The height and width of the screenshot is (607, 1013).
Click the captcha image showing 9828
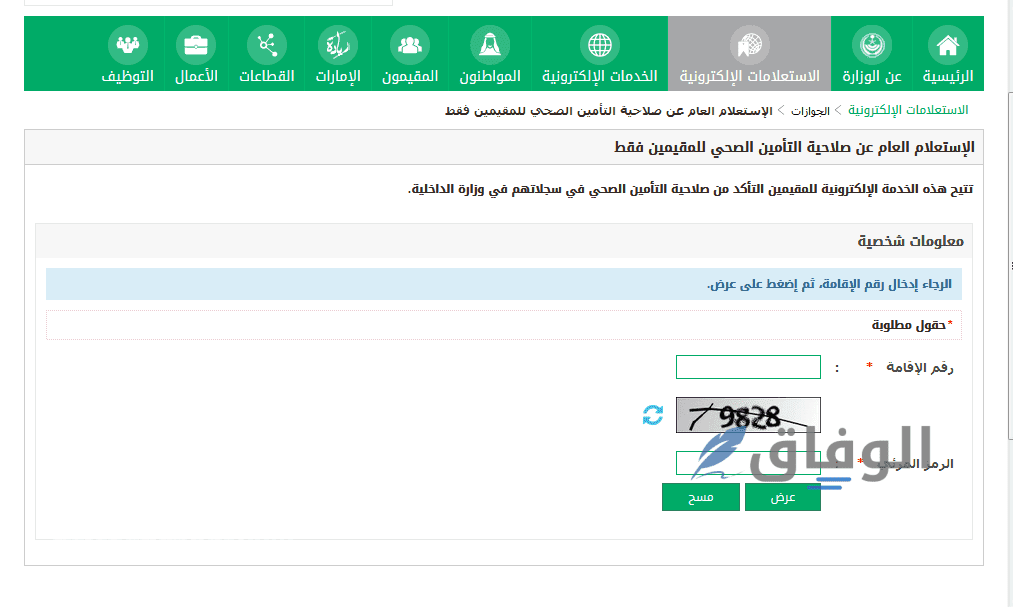(748, 415)
